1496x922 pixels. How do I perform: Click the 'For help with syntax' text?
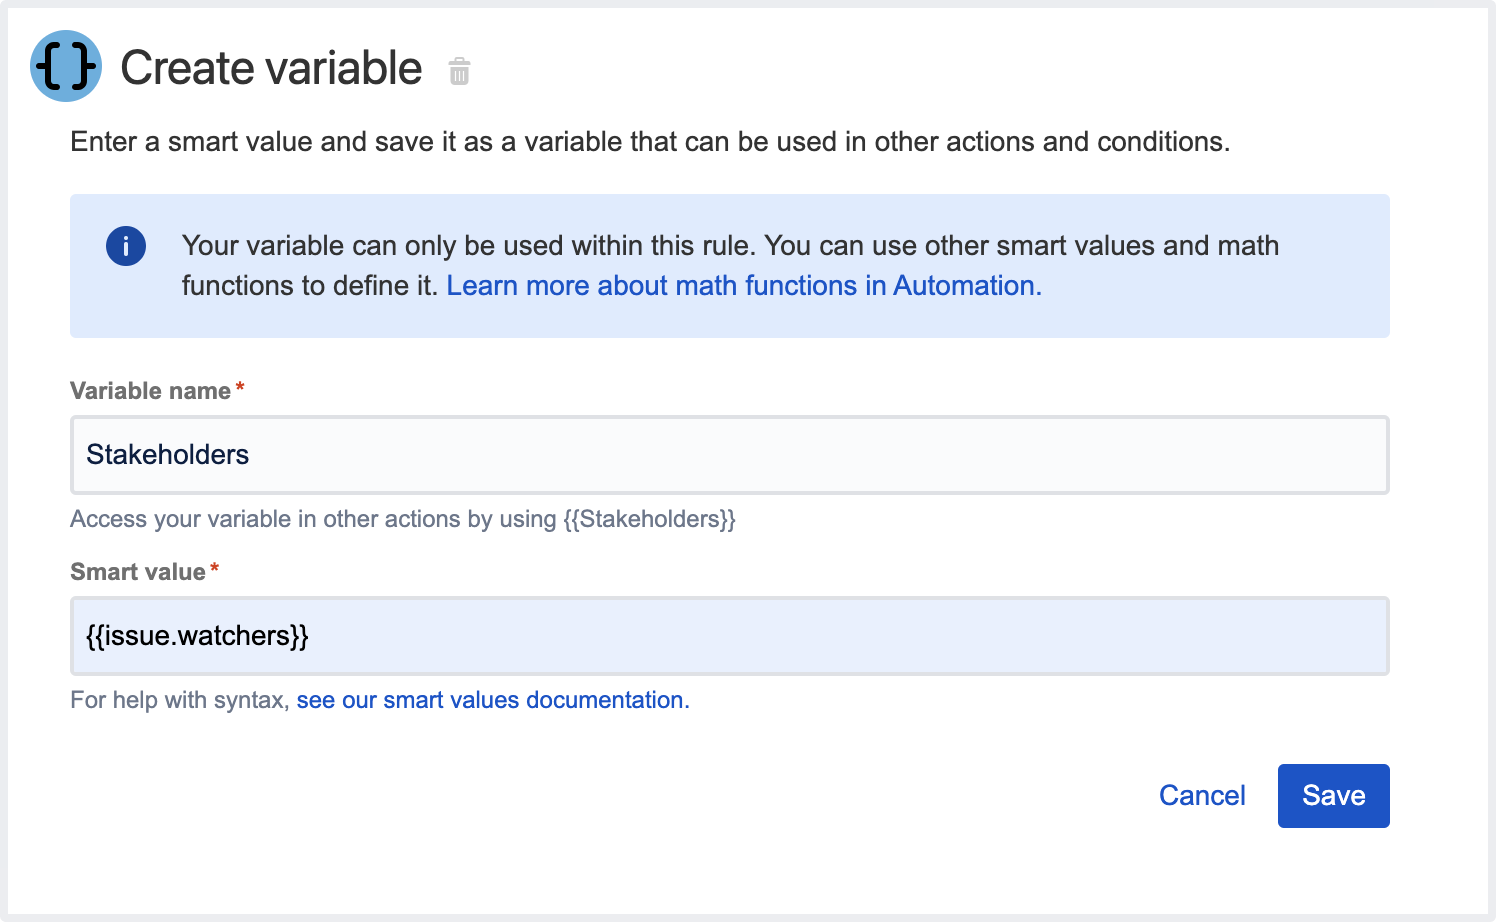click(179, 700)
